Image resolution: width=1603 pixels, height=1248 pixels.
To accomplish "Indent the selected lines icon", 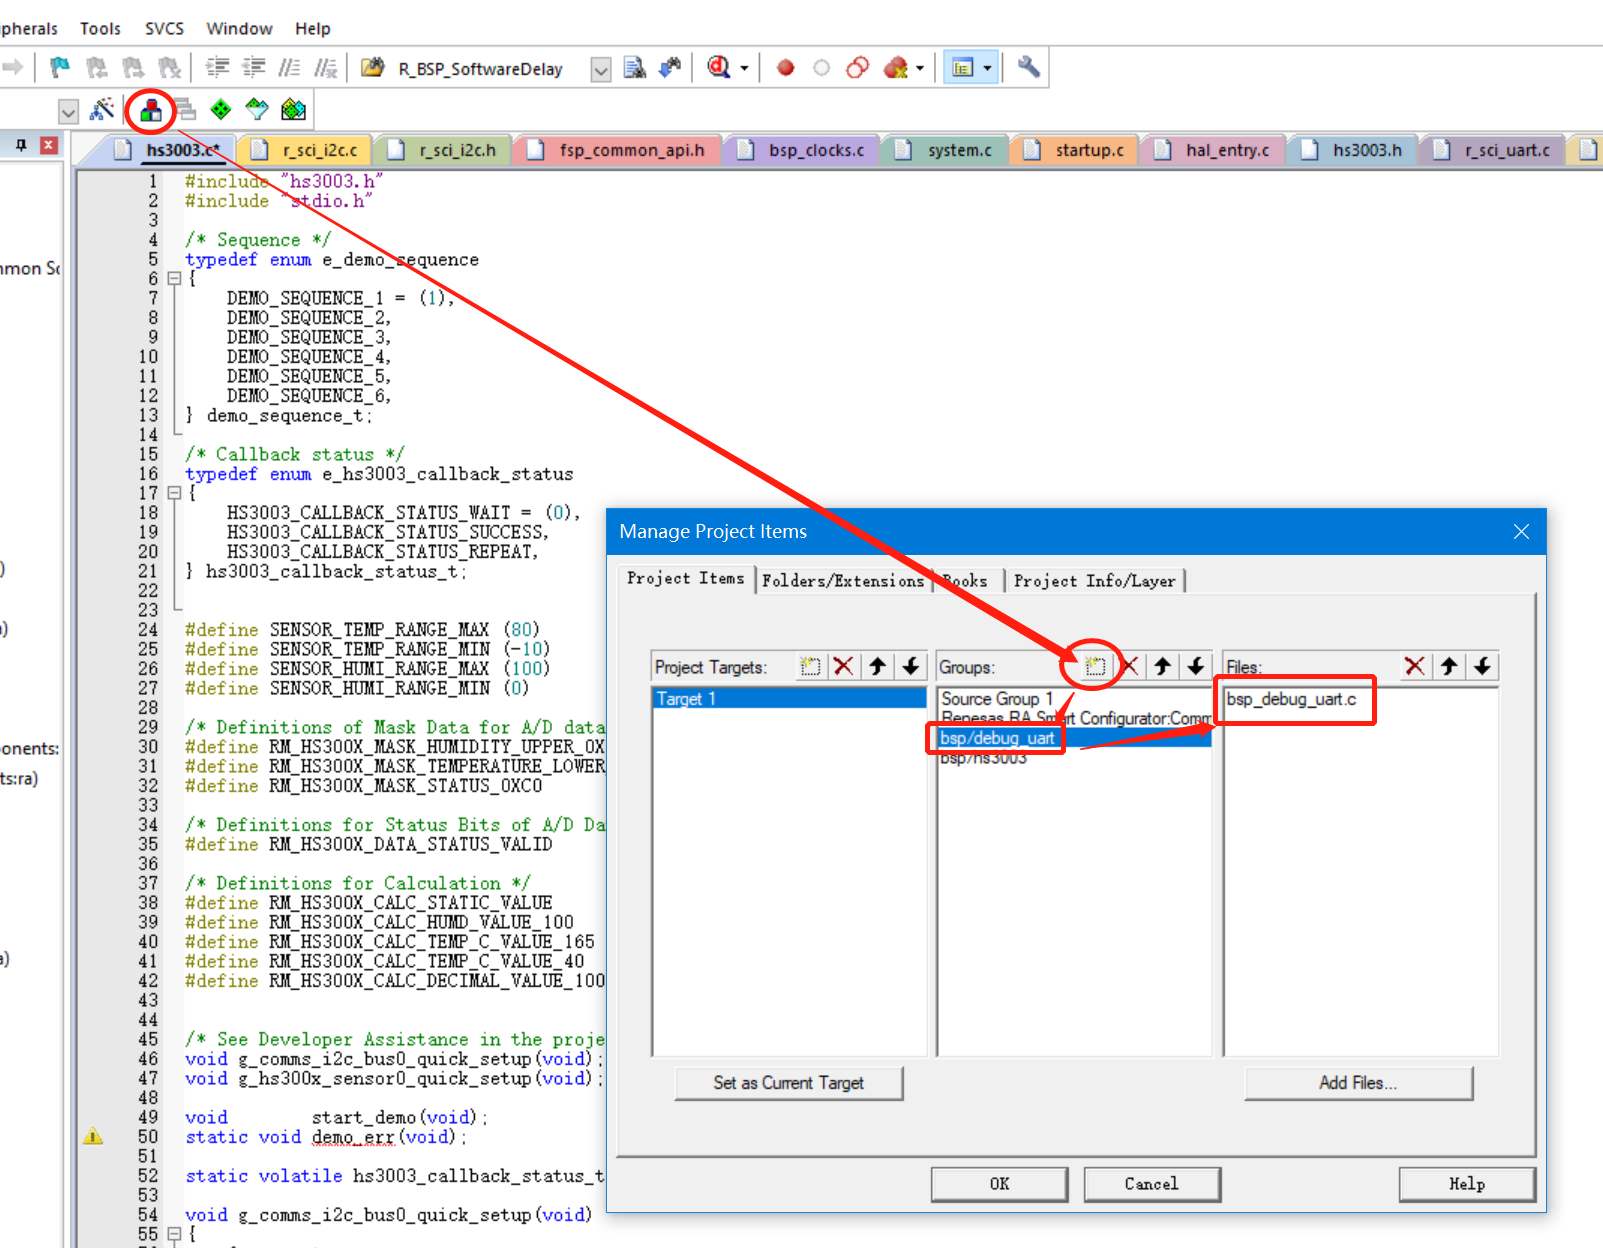I will point(217,67).
